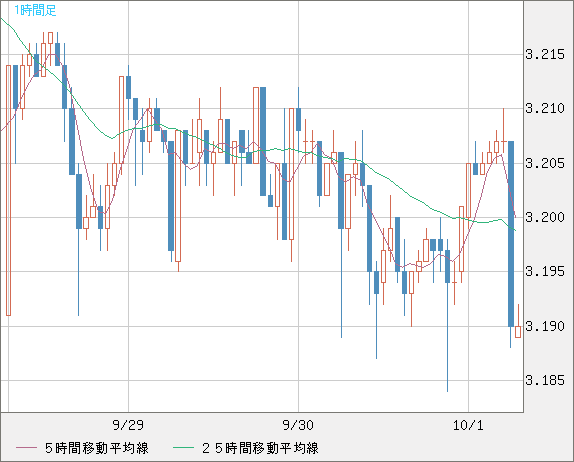
Task: Select the 3.185 price axis label
Action: tap(545, 380)
